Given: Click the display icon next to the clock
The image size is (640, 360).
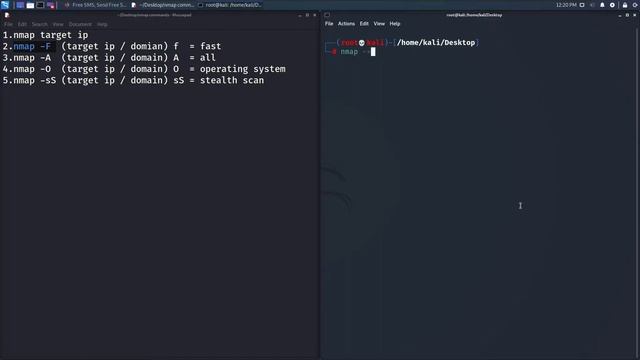Looking at the screenshot, I should click(x=582, y=5).
